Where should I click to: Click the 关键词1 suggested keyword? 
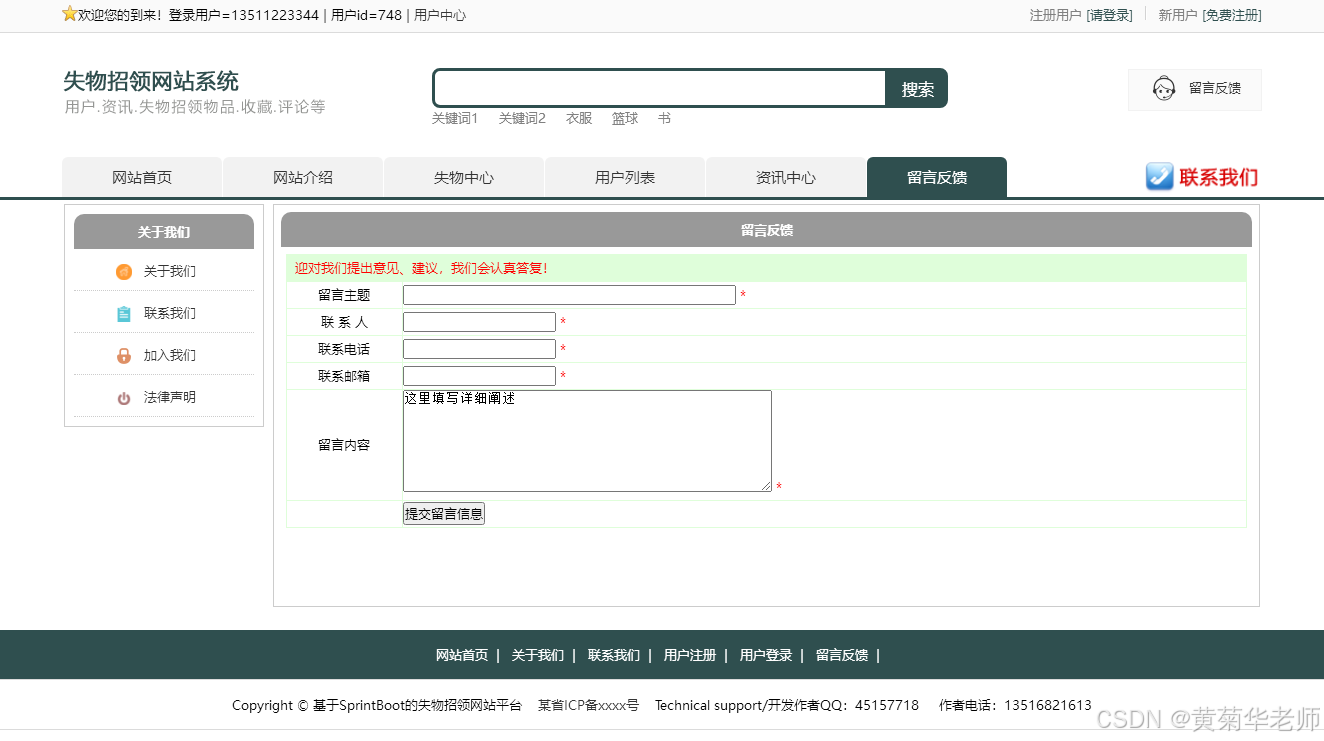pyautogui.click(x=455, y=118)
